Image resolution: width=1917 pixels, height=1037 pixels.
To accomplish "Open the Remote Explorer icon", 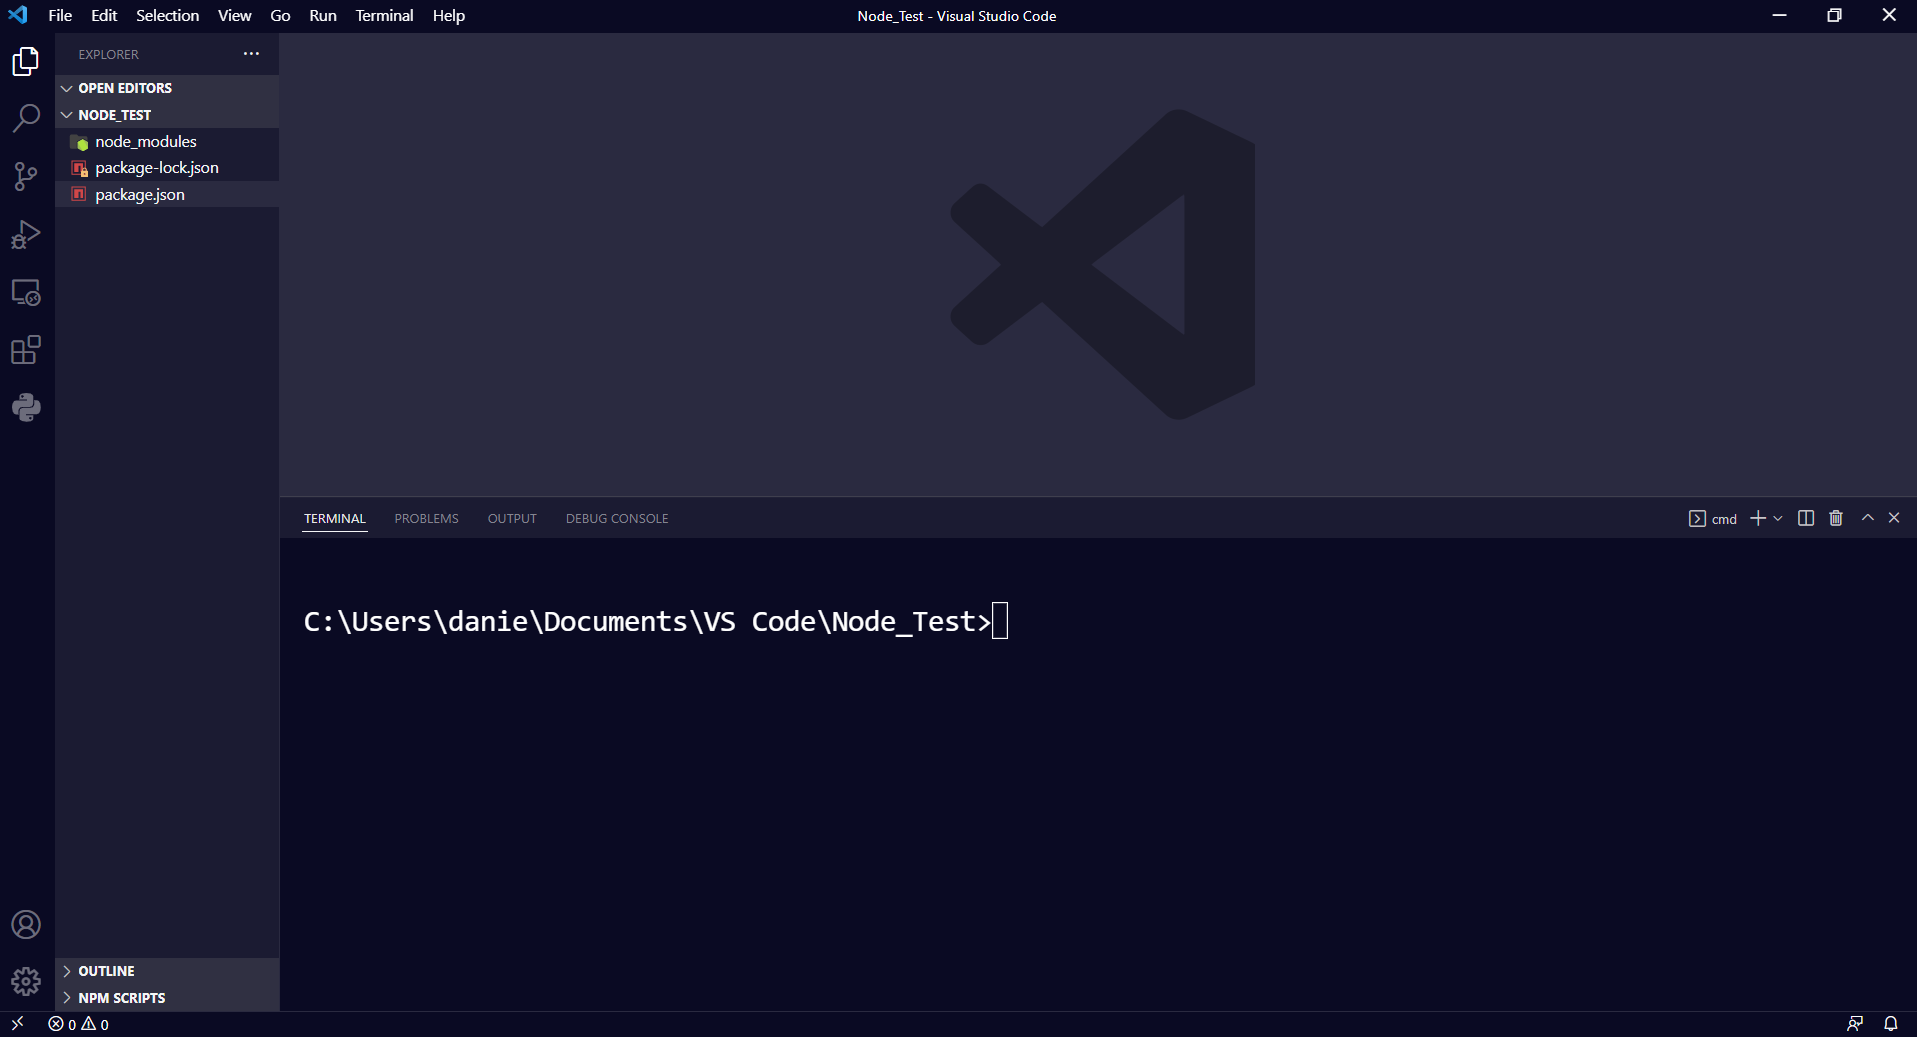I will pyautogui.click(x=26, y=292).
